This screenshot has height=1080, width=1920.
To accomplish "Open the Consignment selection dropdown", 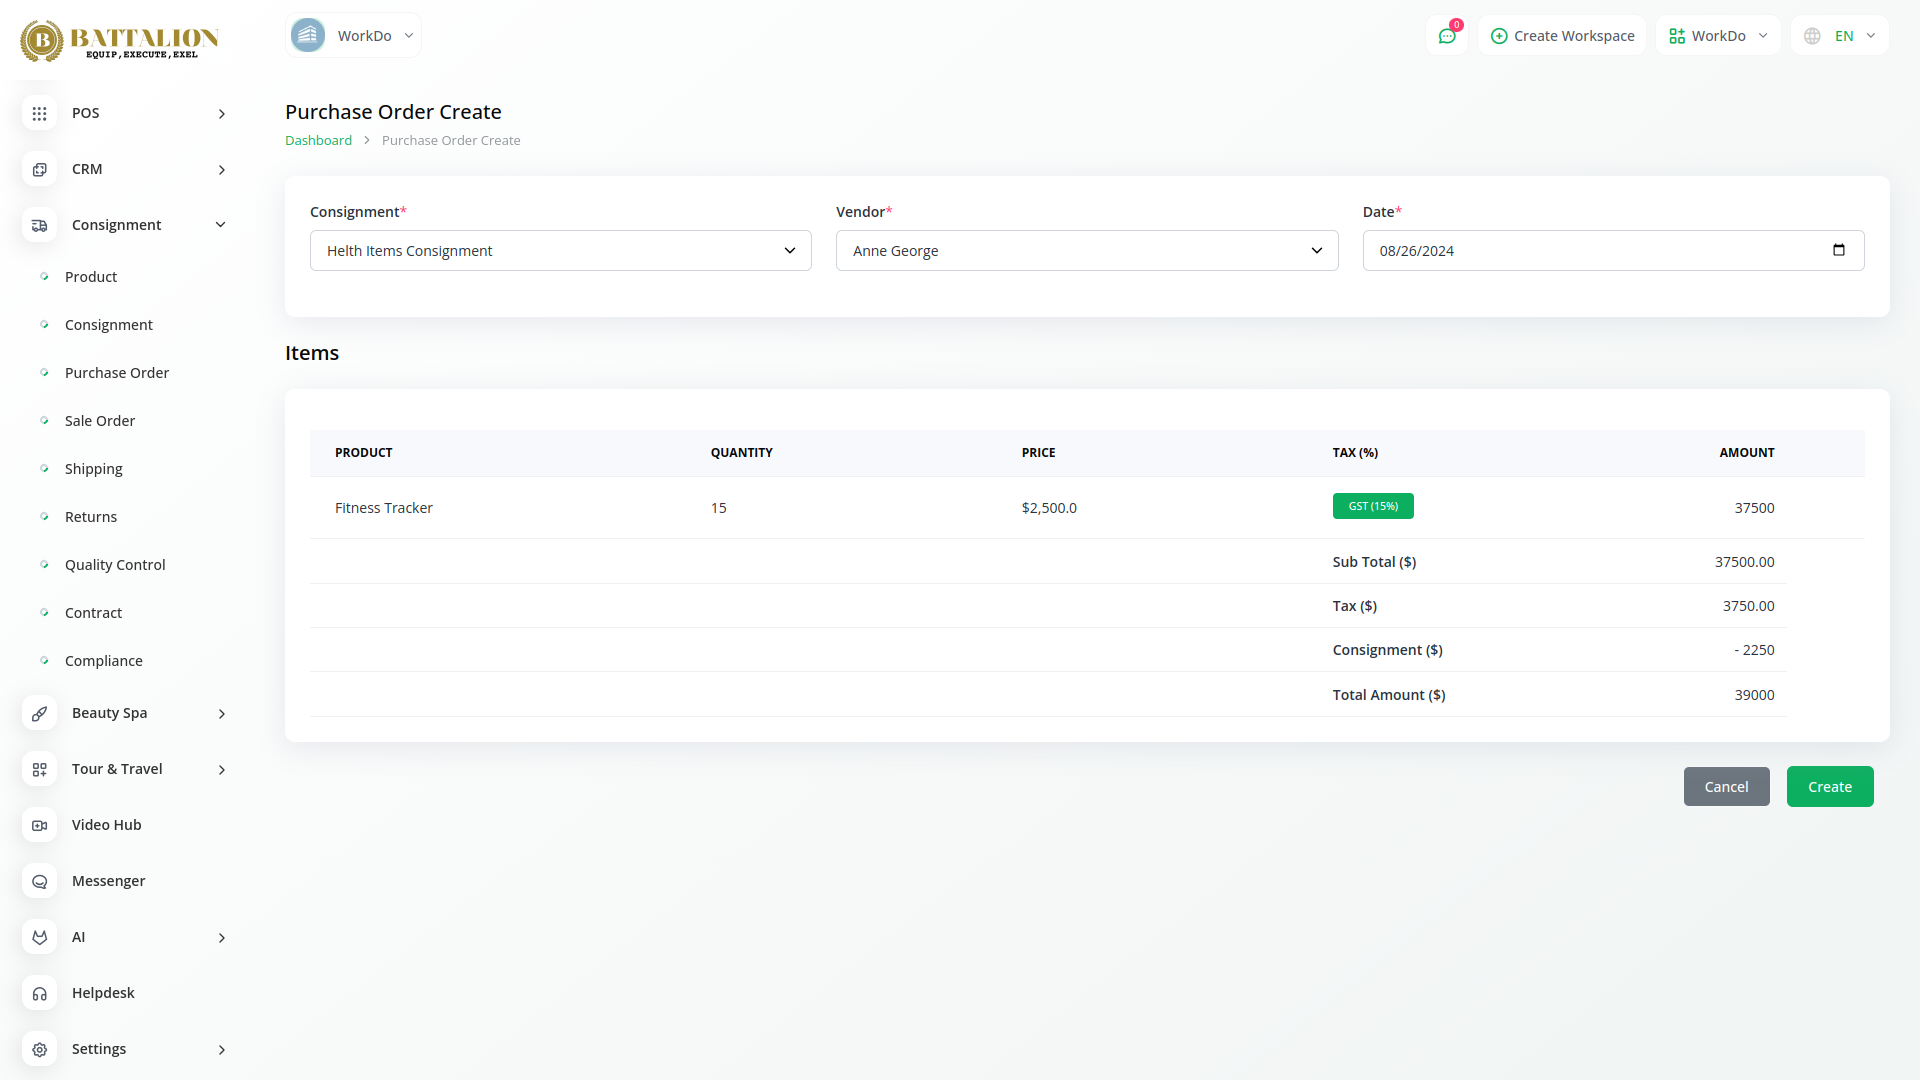I will pyautogui.click(x=560, y=251).
